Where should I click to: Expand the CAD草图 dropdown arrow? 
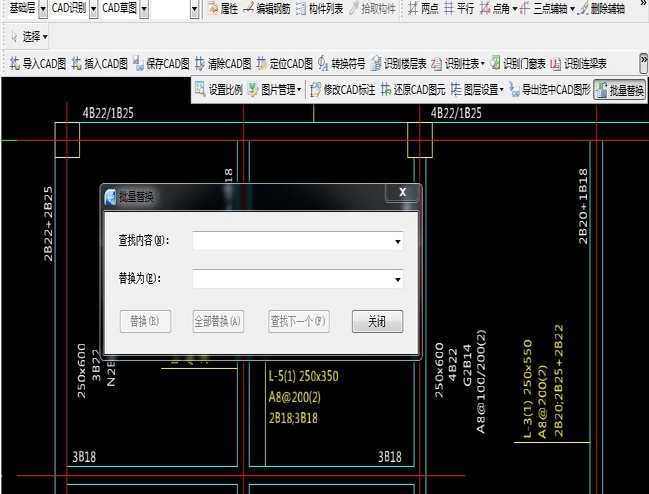point(144,9)
